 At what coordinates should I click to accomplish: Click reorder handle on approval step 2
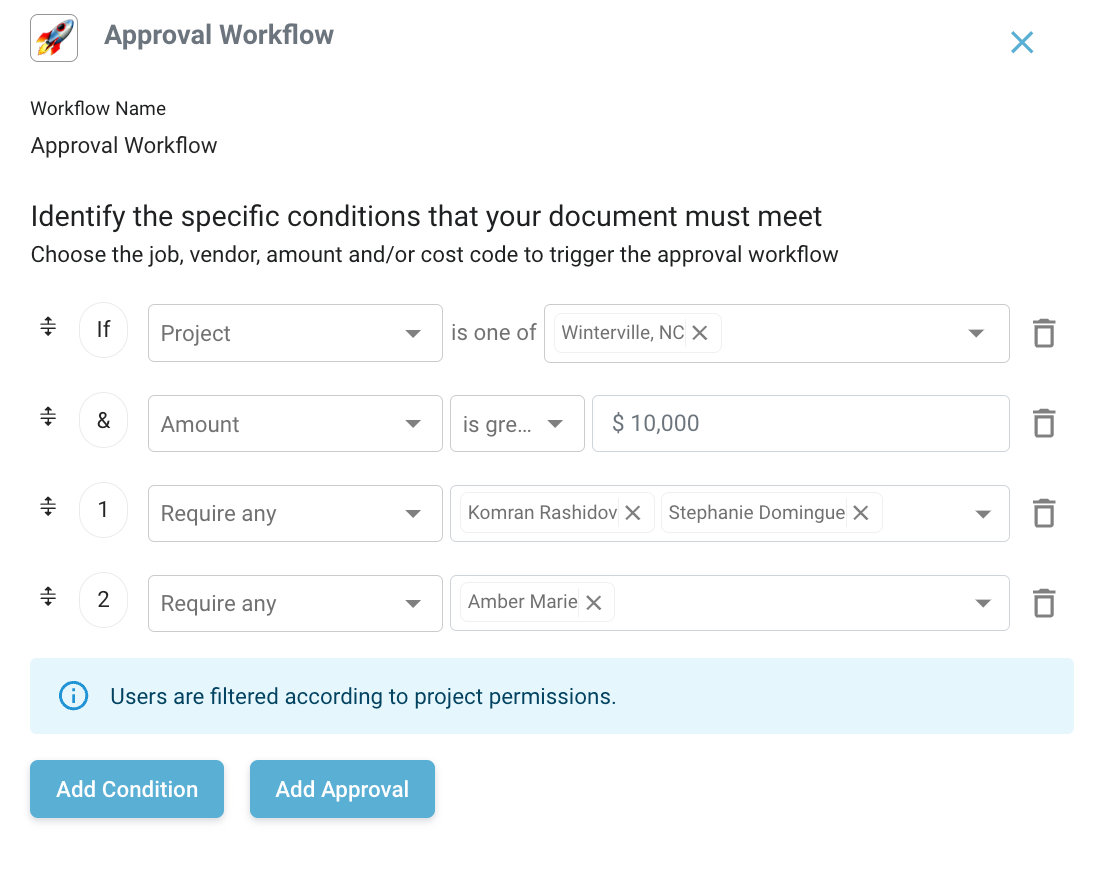[48, 596]
